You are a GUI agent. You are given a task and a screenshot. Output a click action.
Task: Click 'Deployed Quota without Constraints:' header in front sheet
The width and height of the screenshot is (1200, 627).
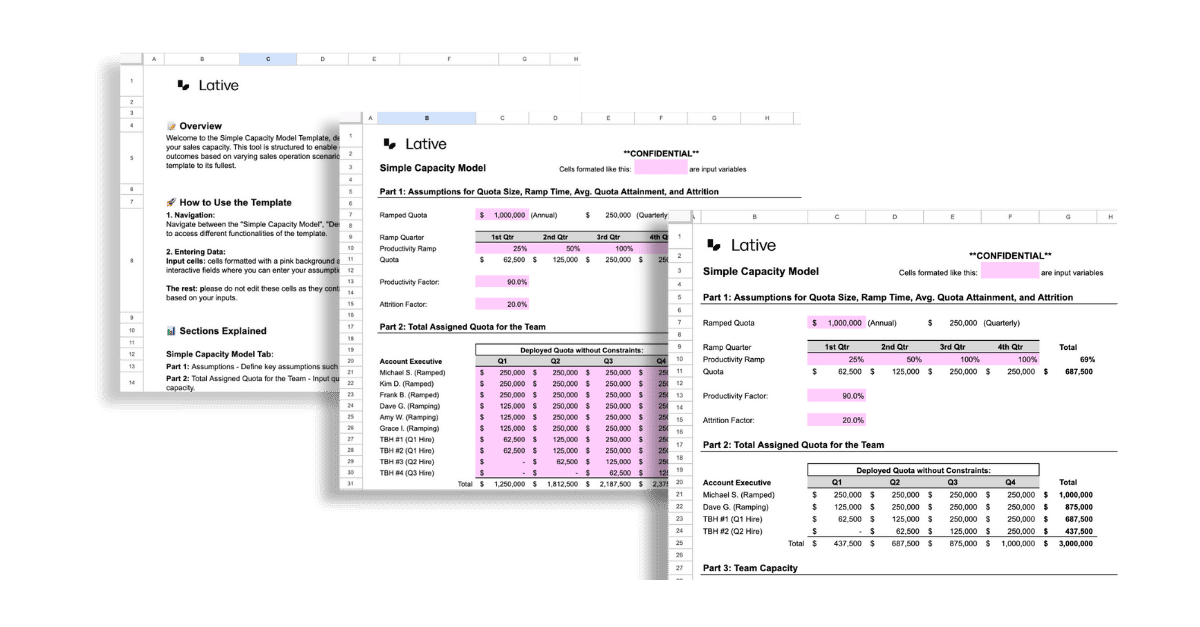[x=923, y=470]
